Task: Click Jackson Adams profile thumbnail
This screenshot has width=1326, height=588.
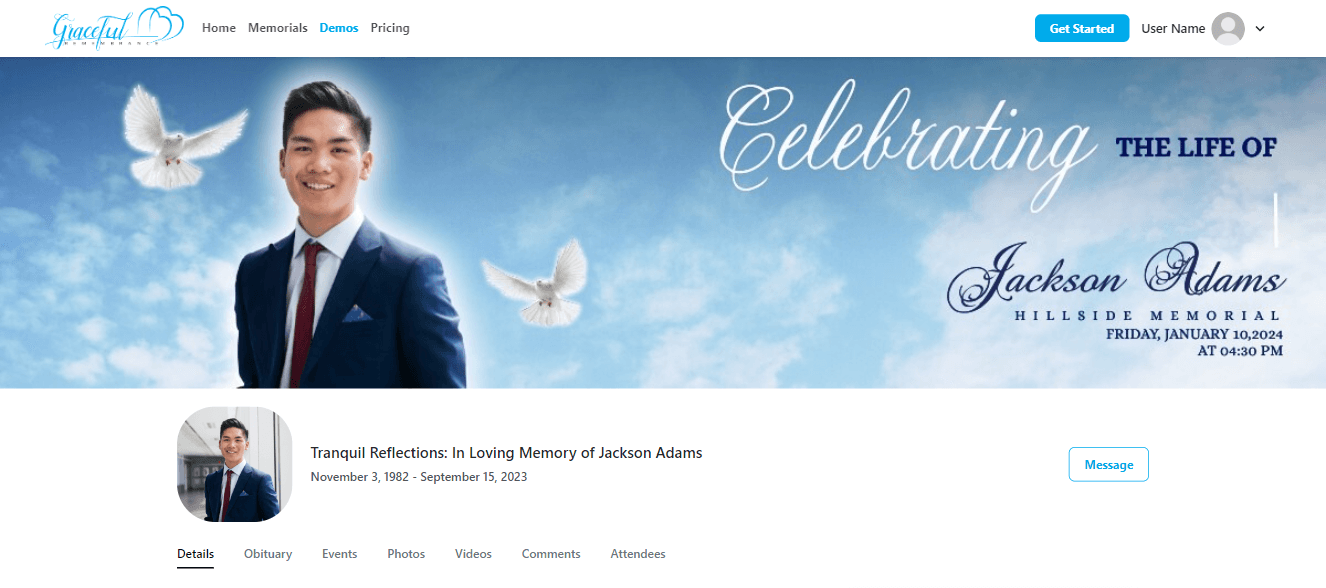Action: (x=235, y=464)
